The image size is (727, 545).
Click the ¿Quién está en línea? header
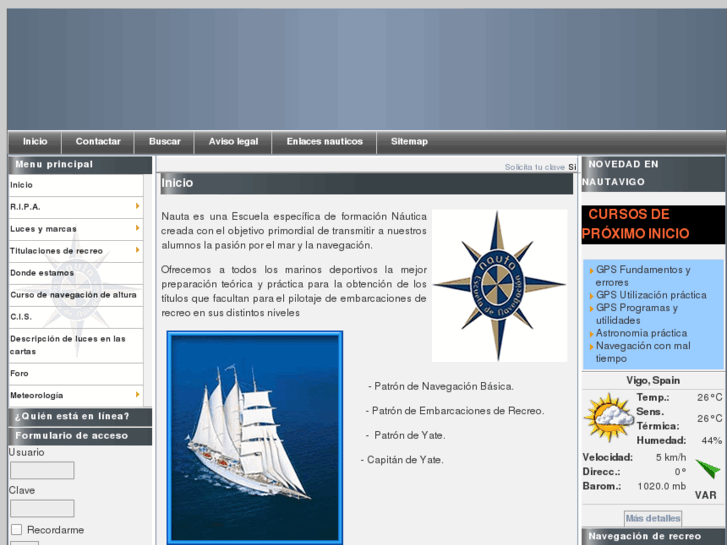(x=80, y=417)
